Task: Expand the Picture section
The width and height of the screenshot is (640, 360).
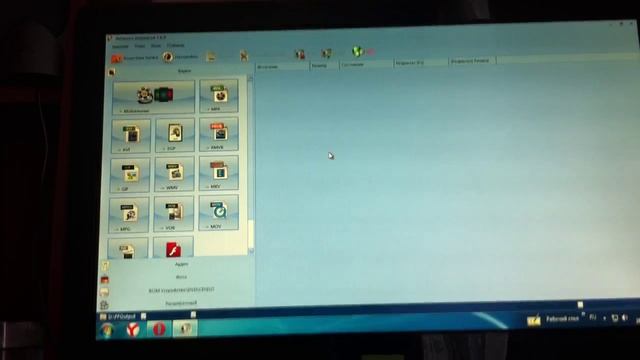Action: (x=181, y=277)
